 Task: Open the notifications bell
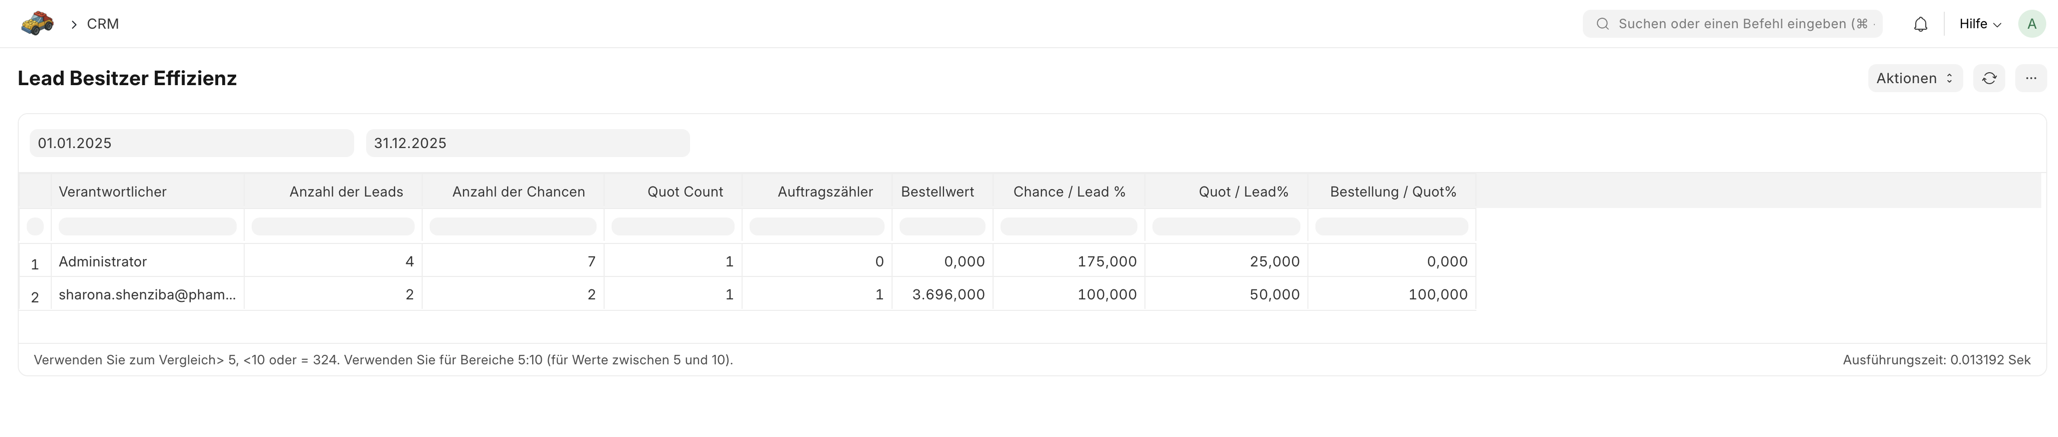(x=1920, y=24)
